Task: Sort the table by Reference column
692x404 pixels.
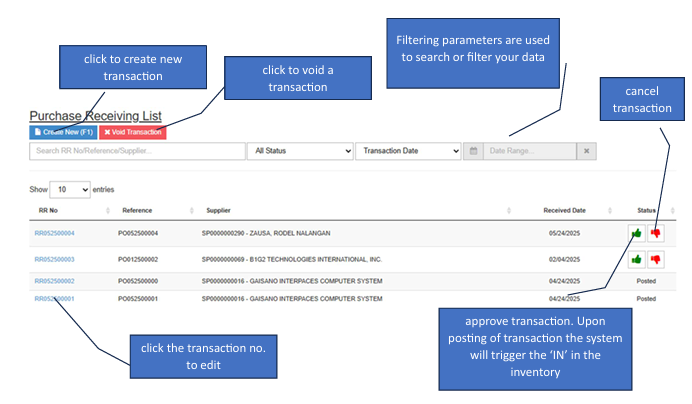Action: click(190, 211)
